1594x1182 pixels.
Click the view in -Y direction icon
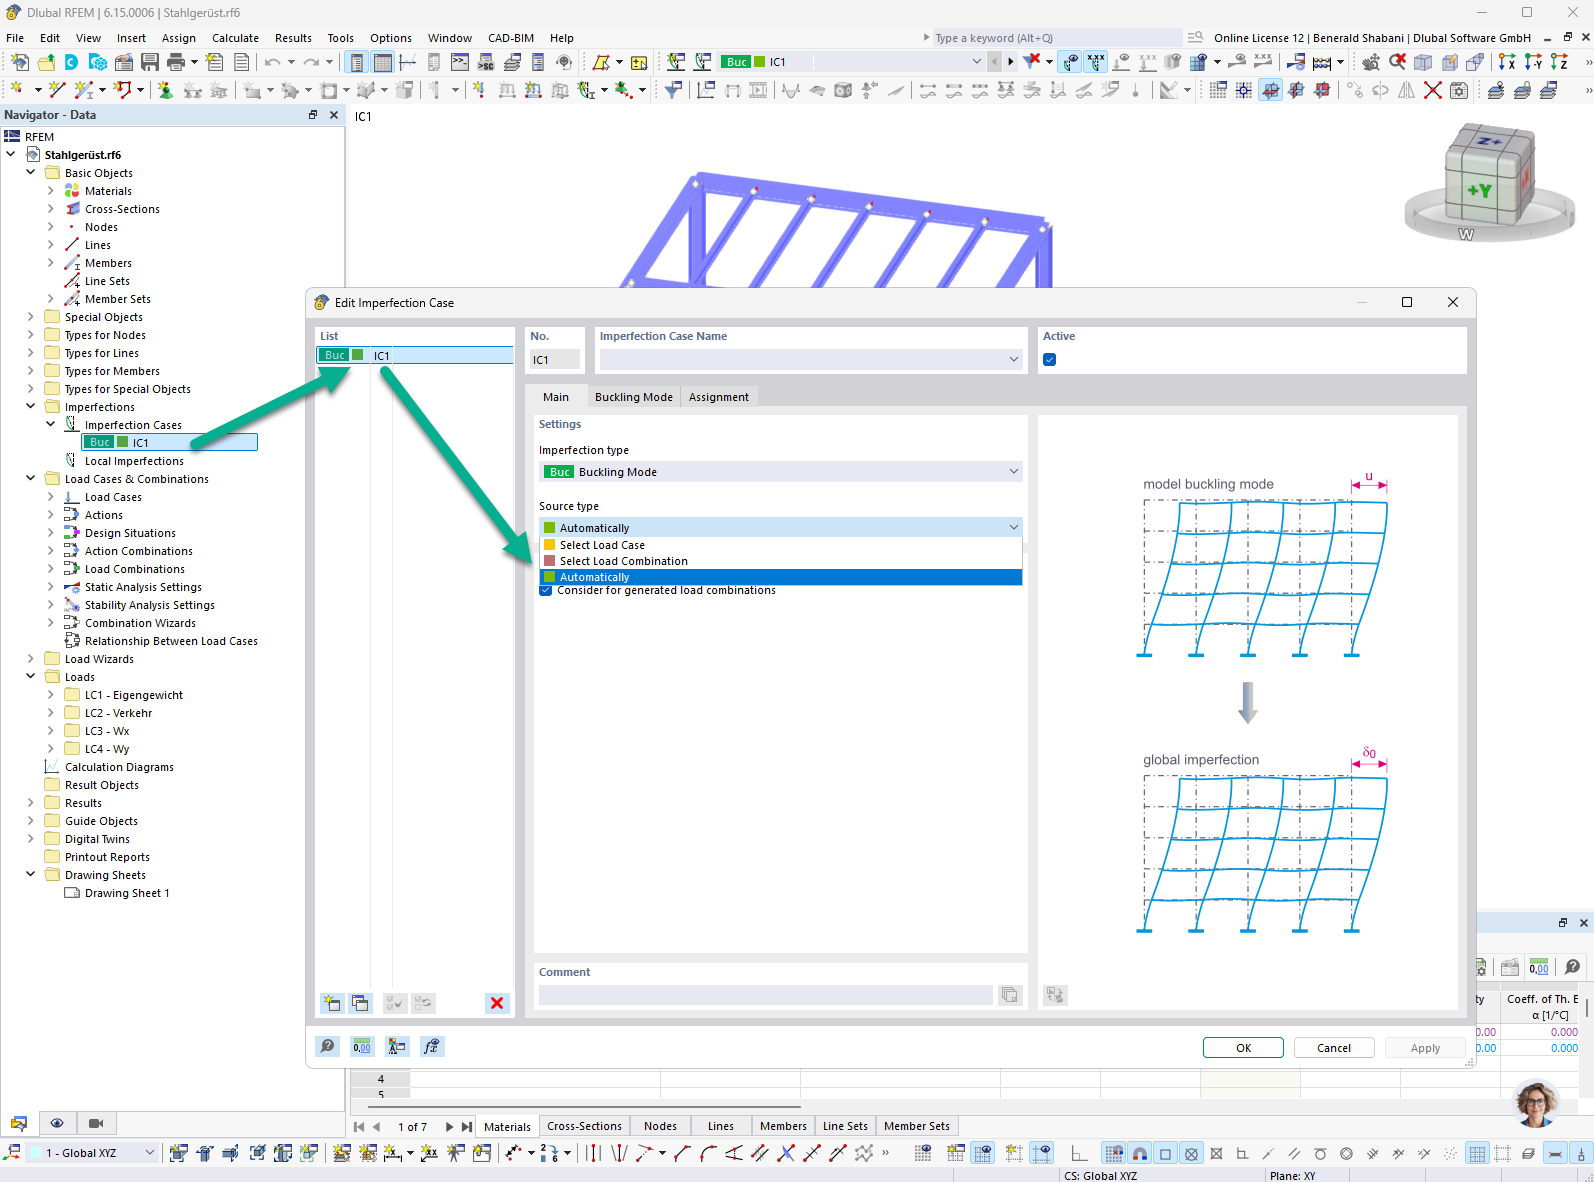click(1533, 62)
